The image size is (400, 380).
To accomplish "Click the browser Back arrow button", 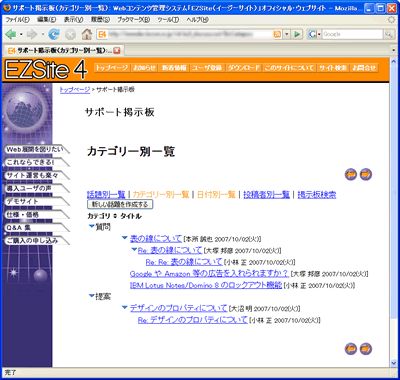I will (x=11, y=34).
